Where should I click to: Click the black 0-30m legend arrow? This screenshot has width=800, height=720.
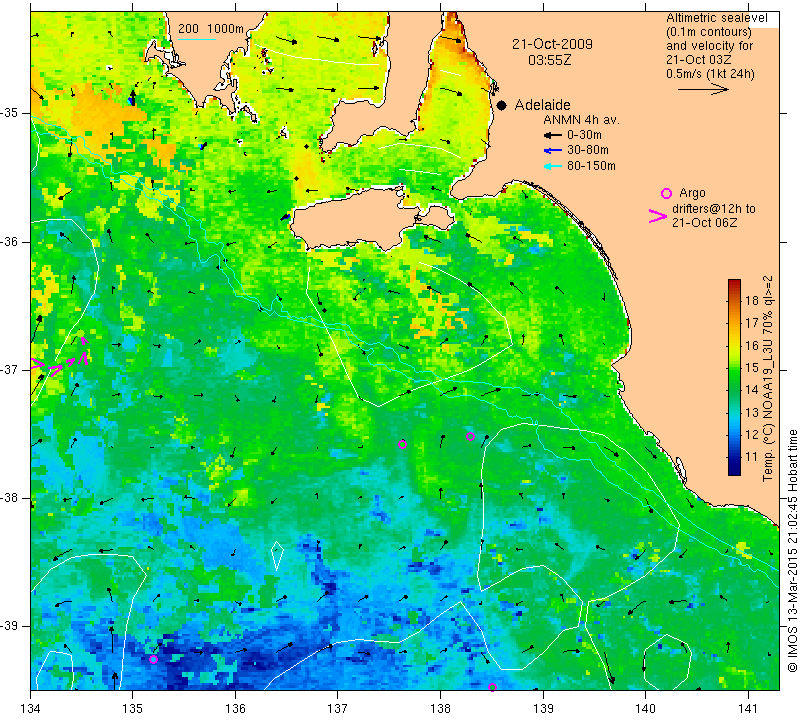[x=553, y=135]
